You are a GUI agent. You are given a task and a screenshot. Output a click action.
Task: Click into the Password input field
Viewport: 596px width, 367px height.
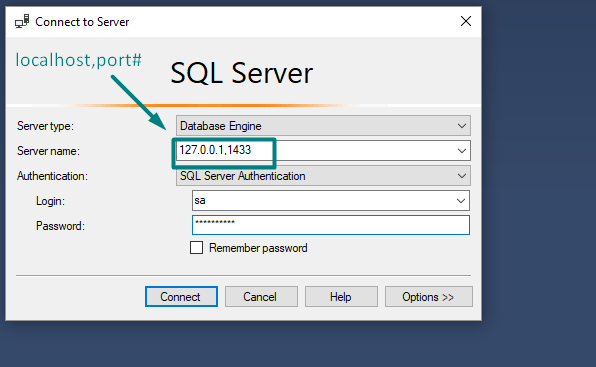click(x=331, y=225)
